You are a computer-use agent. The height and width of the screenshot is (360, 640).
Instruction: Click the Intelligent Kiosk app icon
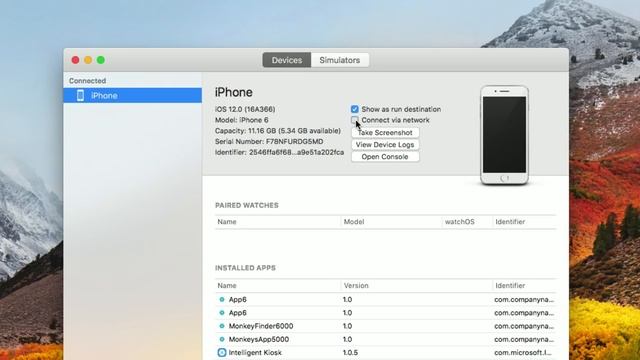(x=222, y=353)
